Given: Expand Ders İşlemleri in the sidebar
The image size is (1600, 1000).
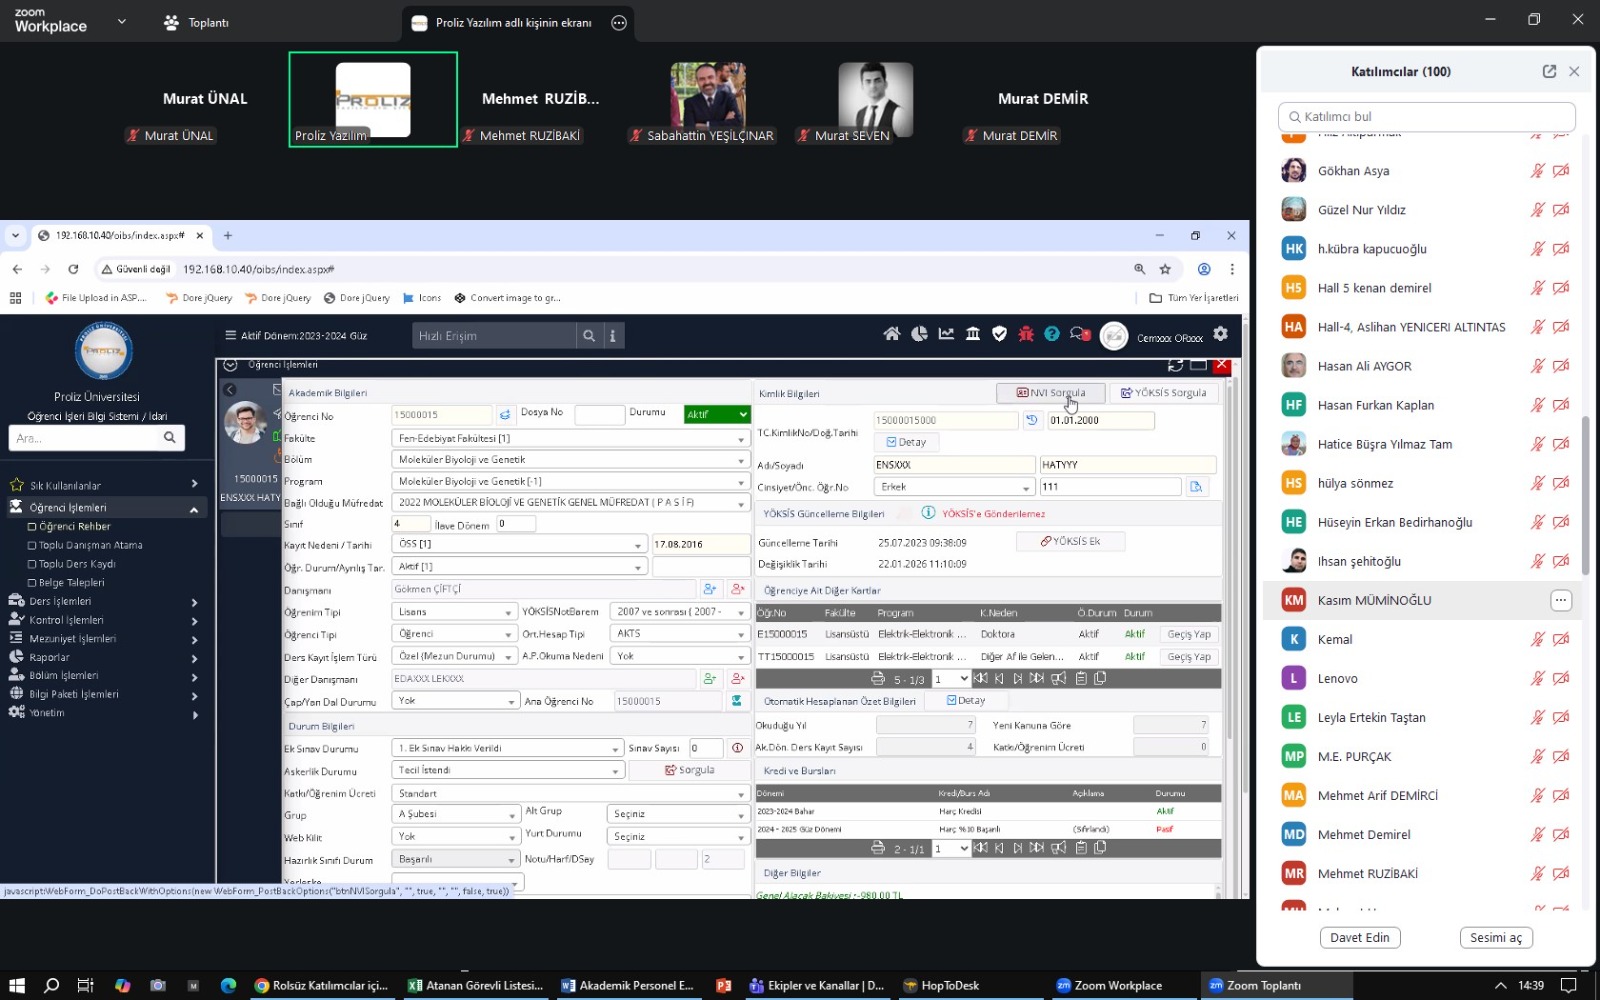Looking at the screenshot, I should [100, 602].
